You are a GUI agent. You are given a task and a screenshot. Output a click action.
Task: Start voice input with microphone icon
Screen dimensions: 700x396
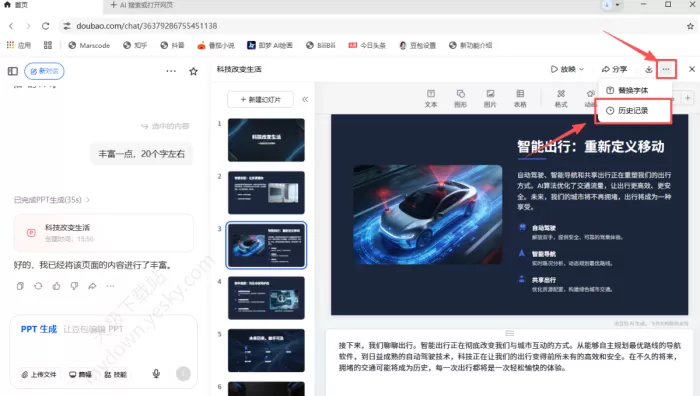click(x=156, y=374)
